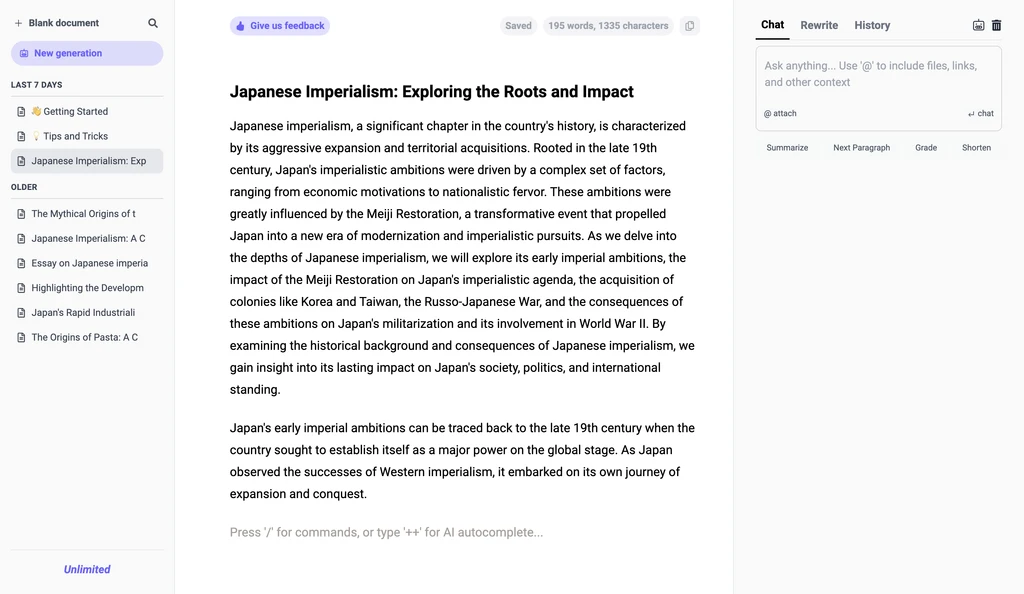The height and width of the screenshot is (594, 1024).
Task: Click the Getting Started document icon
Action: click(x=21, y=112)
